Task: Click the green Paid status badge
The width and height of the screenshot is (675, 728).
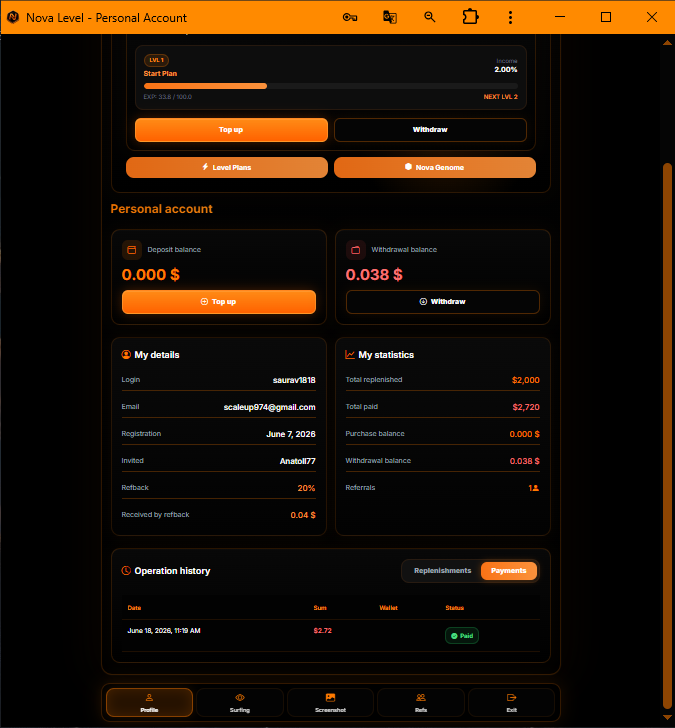Action: (x=462, y=636)
